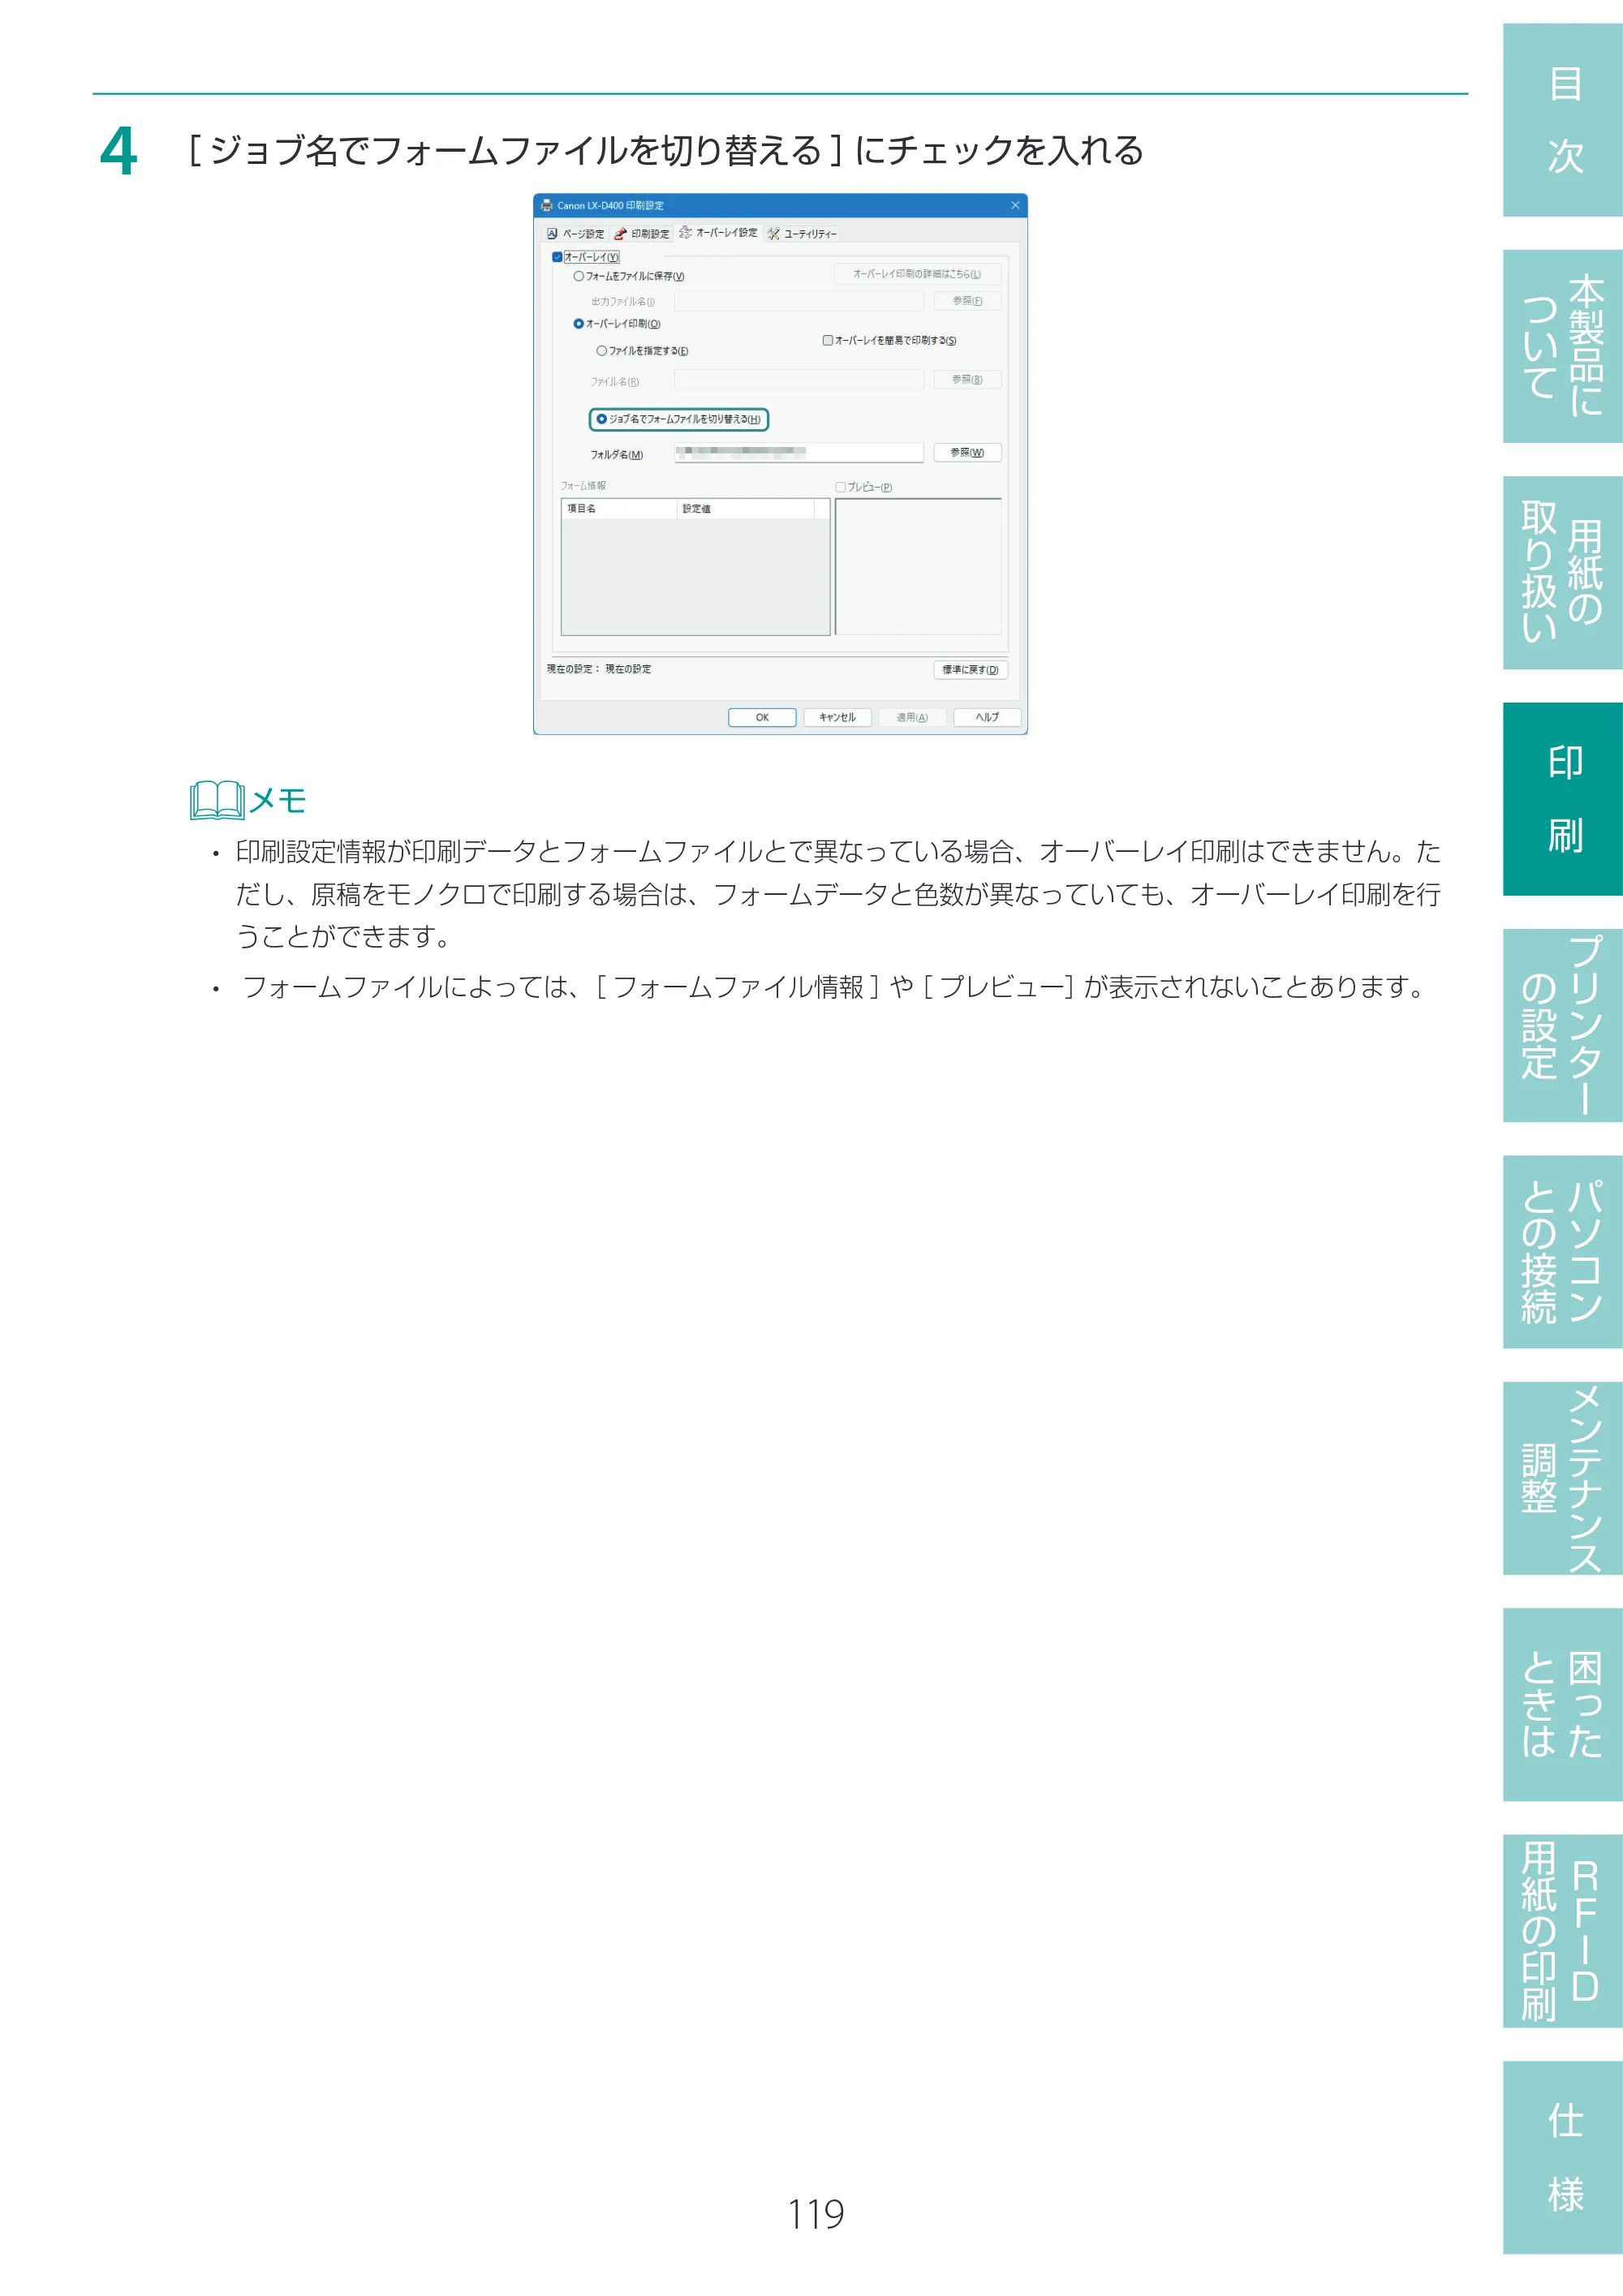Go to 困ったときは side tab
Screen dimensions: 1623x2296
tap(1563, 1705)
